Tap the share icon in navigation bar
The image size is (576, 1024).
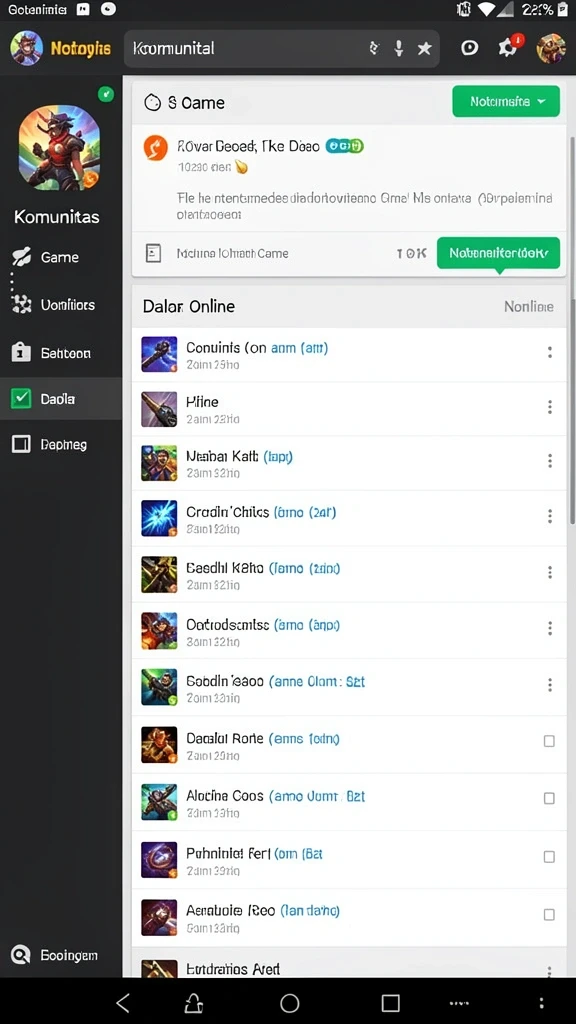click(195, 1003)
